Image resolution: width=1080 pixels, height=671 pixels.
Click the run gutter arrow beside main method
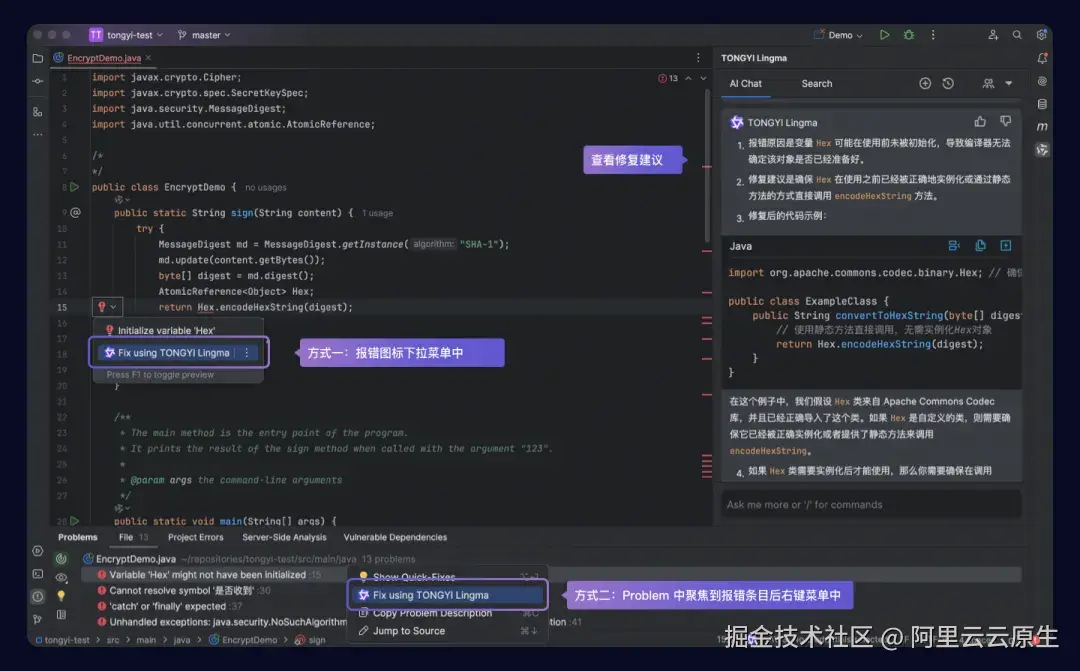pyautogui.click(x=74, y=521)
